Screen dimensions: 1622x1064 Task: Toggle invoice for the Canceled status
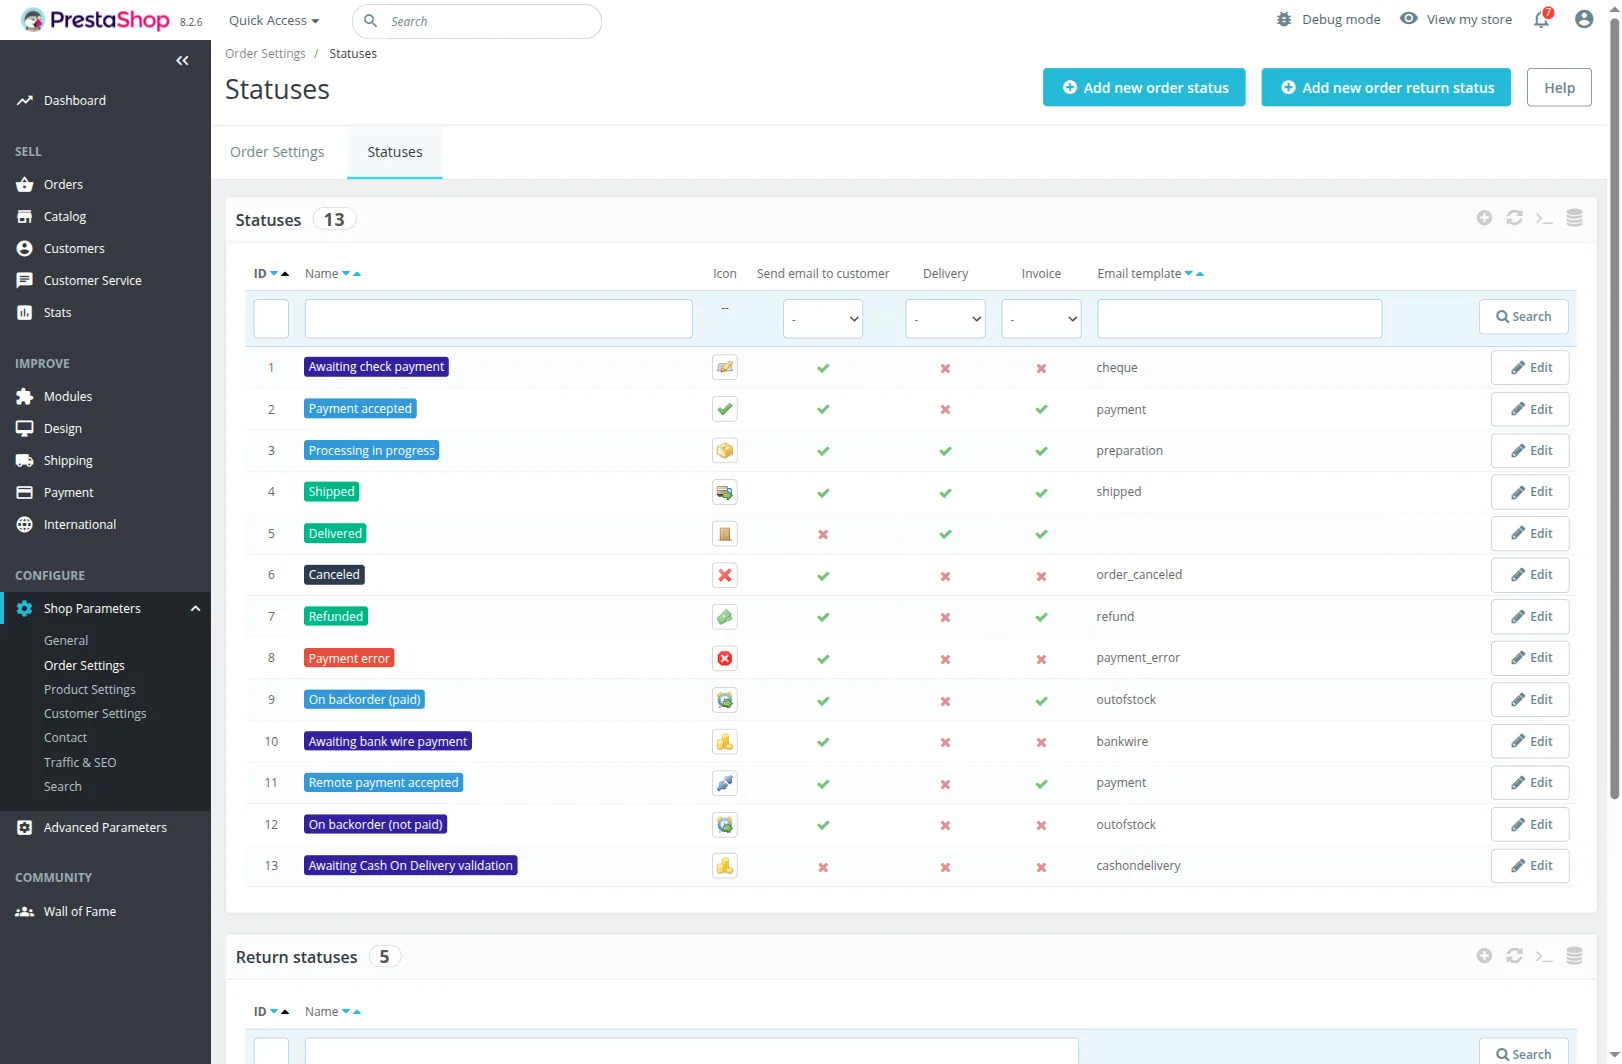1041,576
